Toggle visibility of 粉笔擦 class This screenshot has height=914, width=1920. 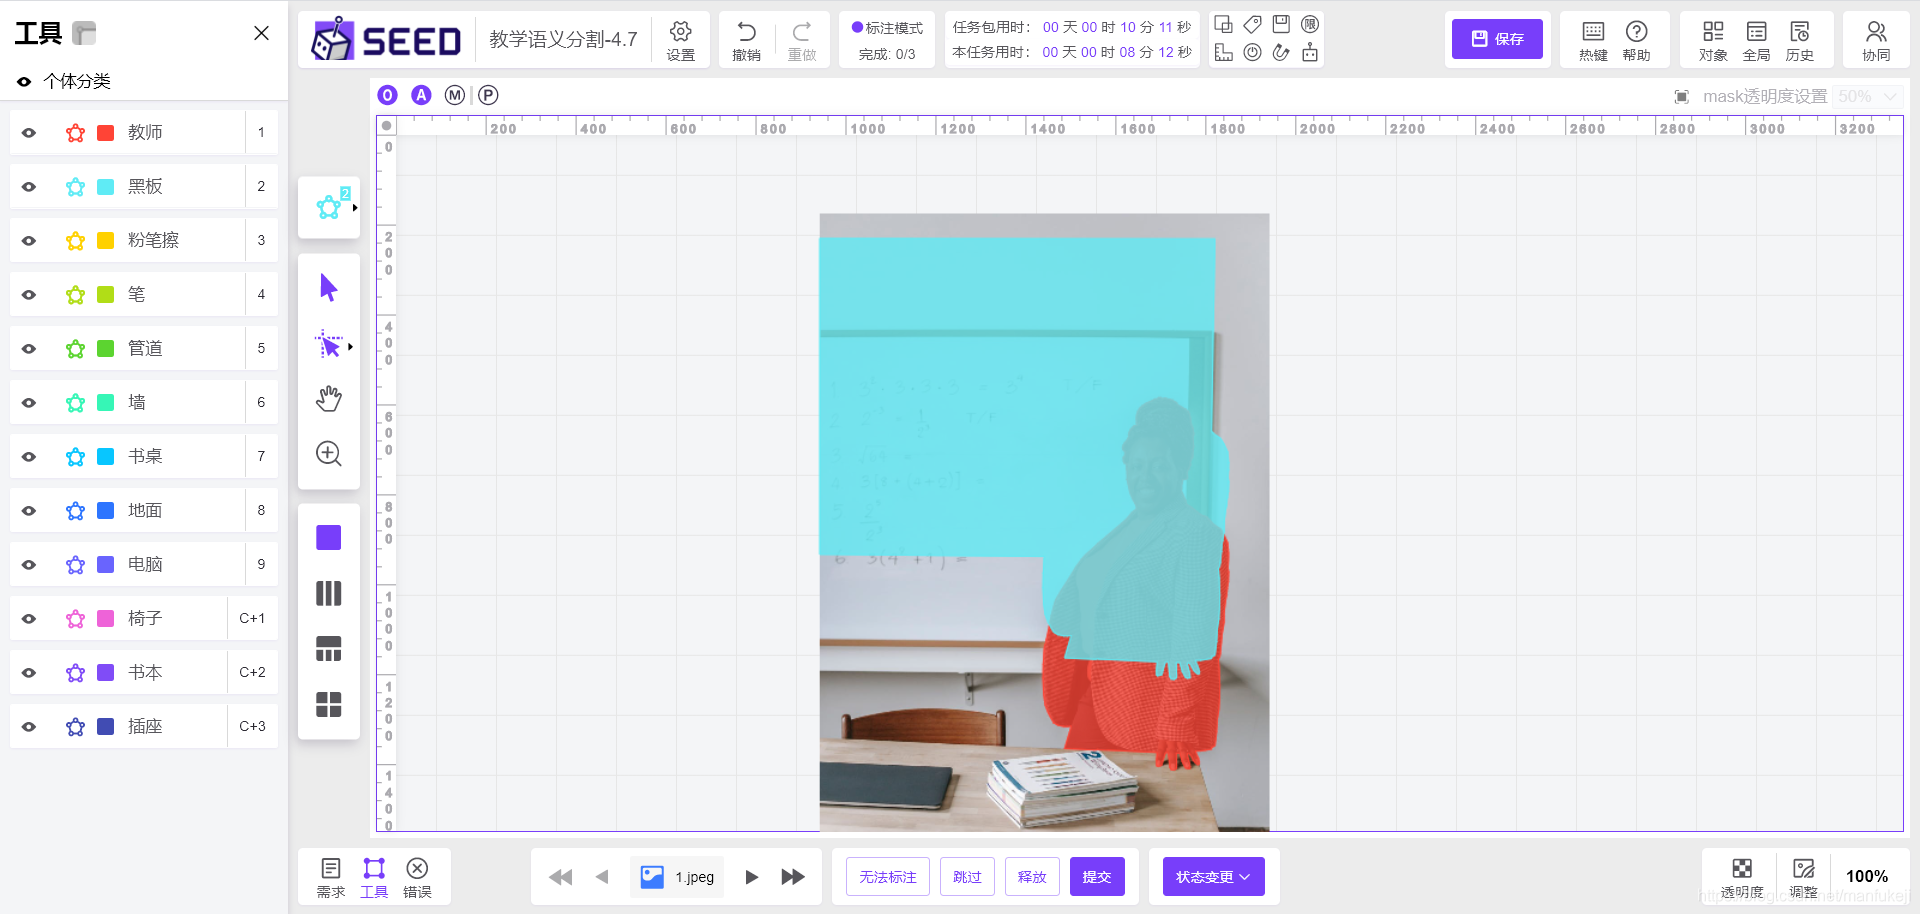(29, 241)
